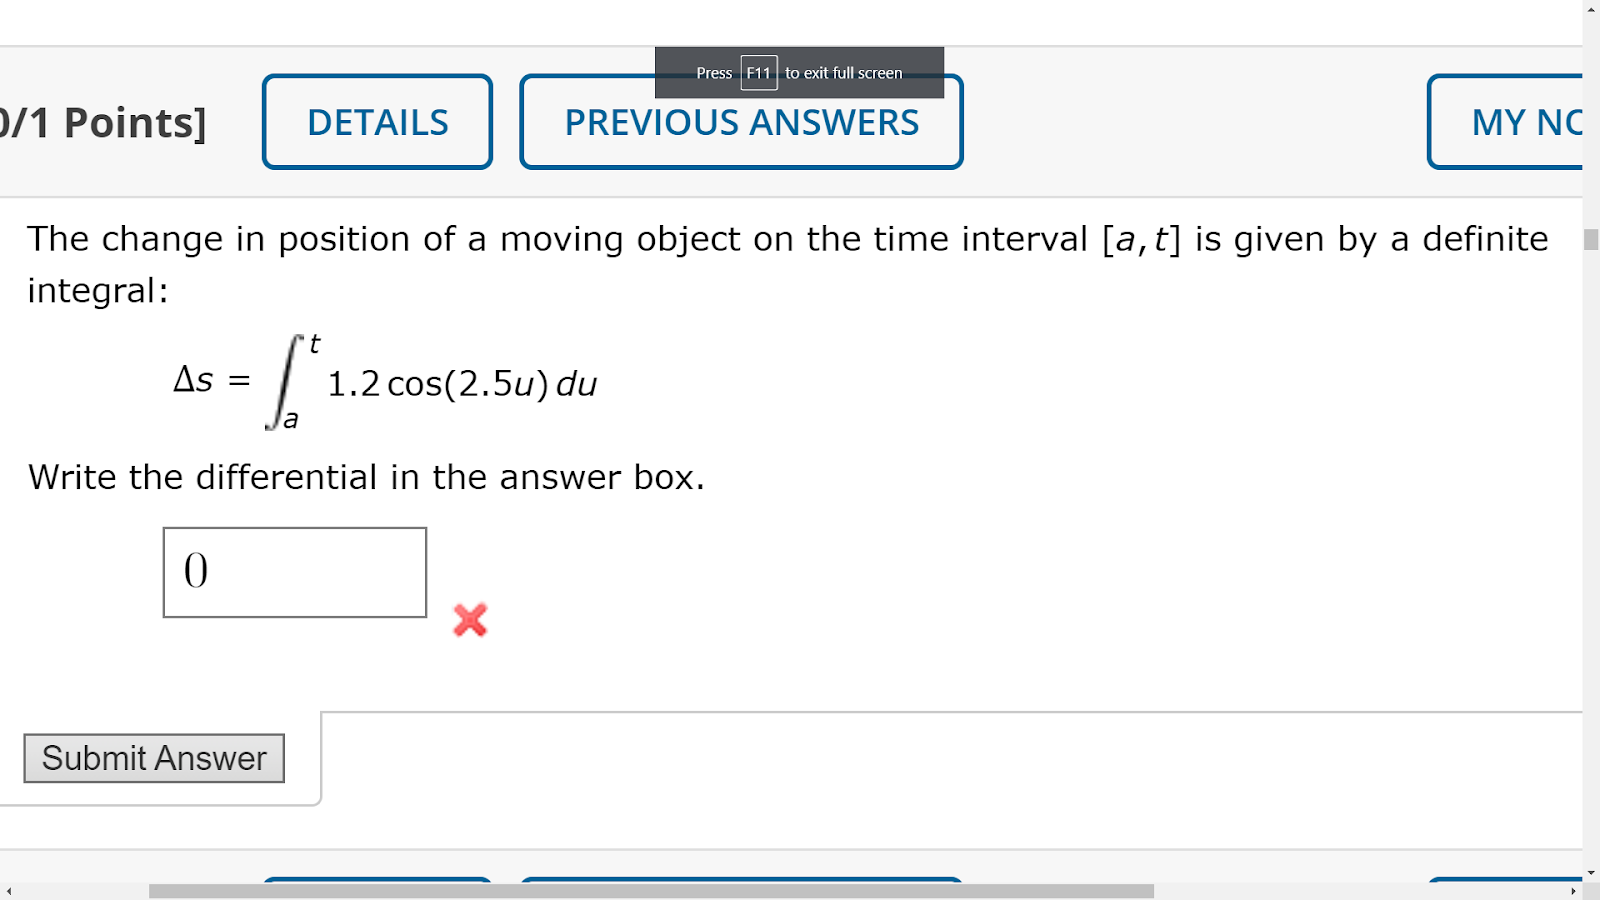Viewport: 1600px width, 900px height.
Task: View PREVIOUS ANSWERS for this question
Action: pos(741,121)
